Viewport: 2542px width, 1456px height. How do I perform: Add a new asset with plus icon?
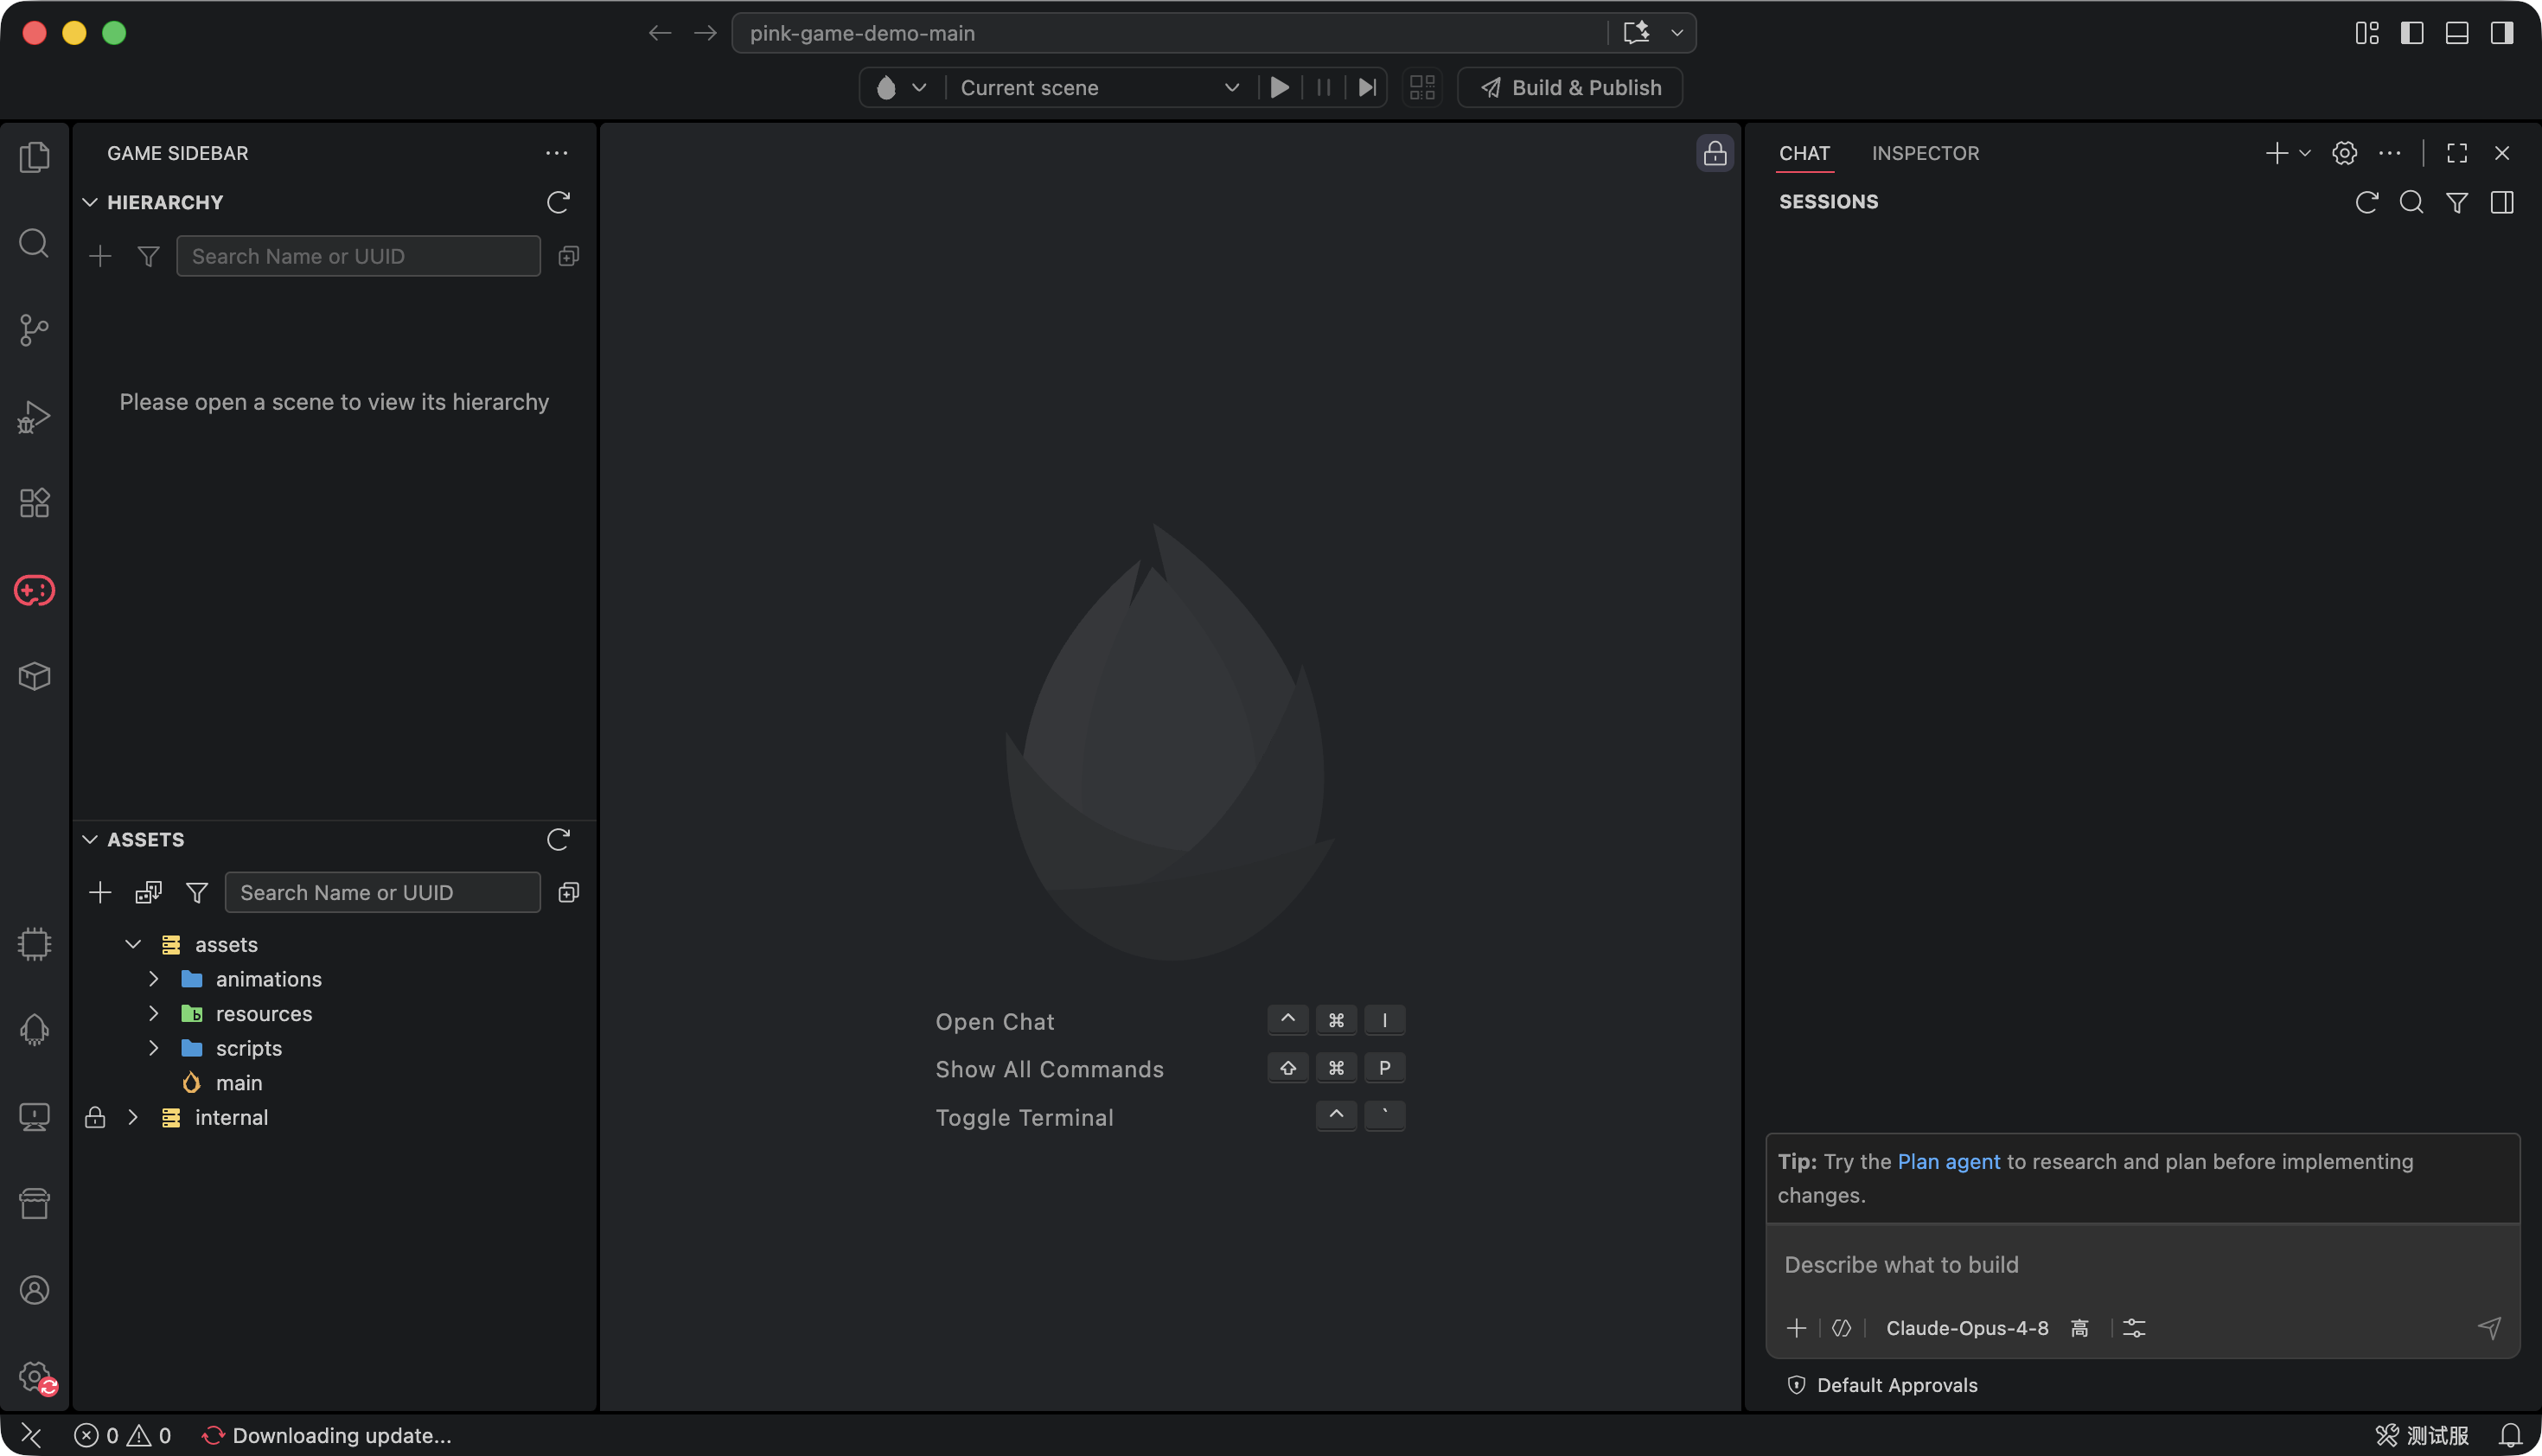(100, 892)
